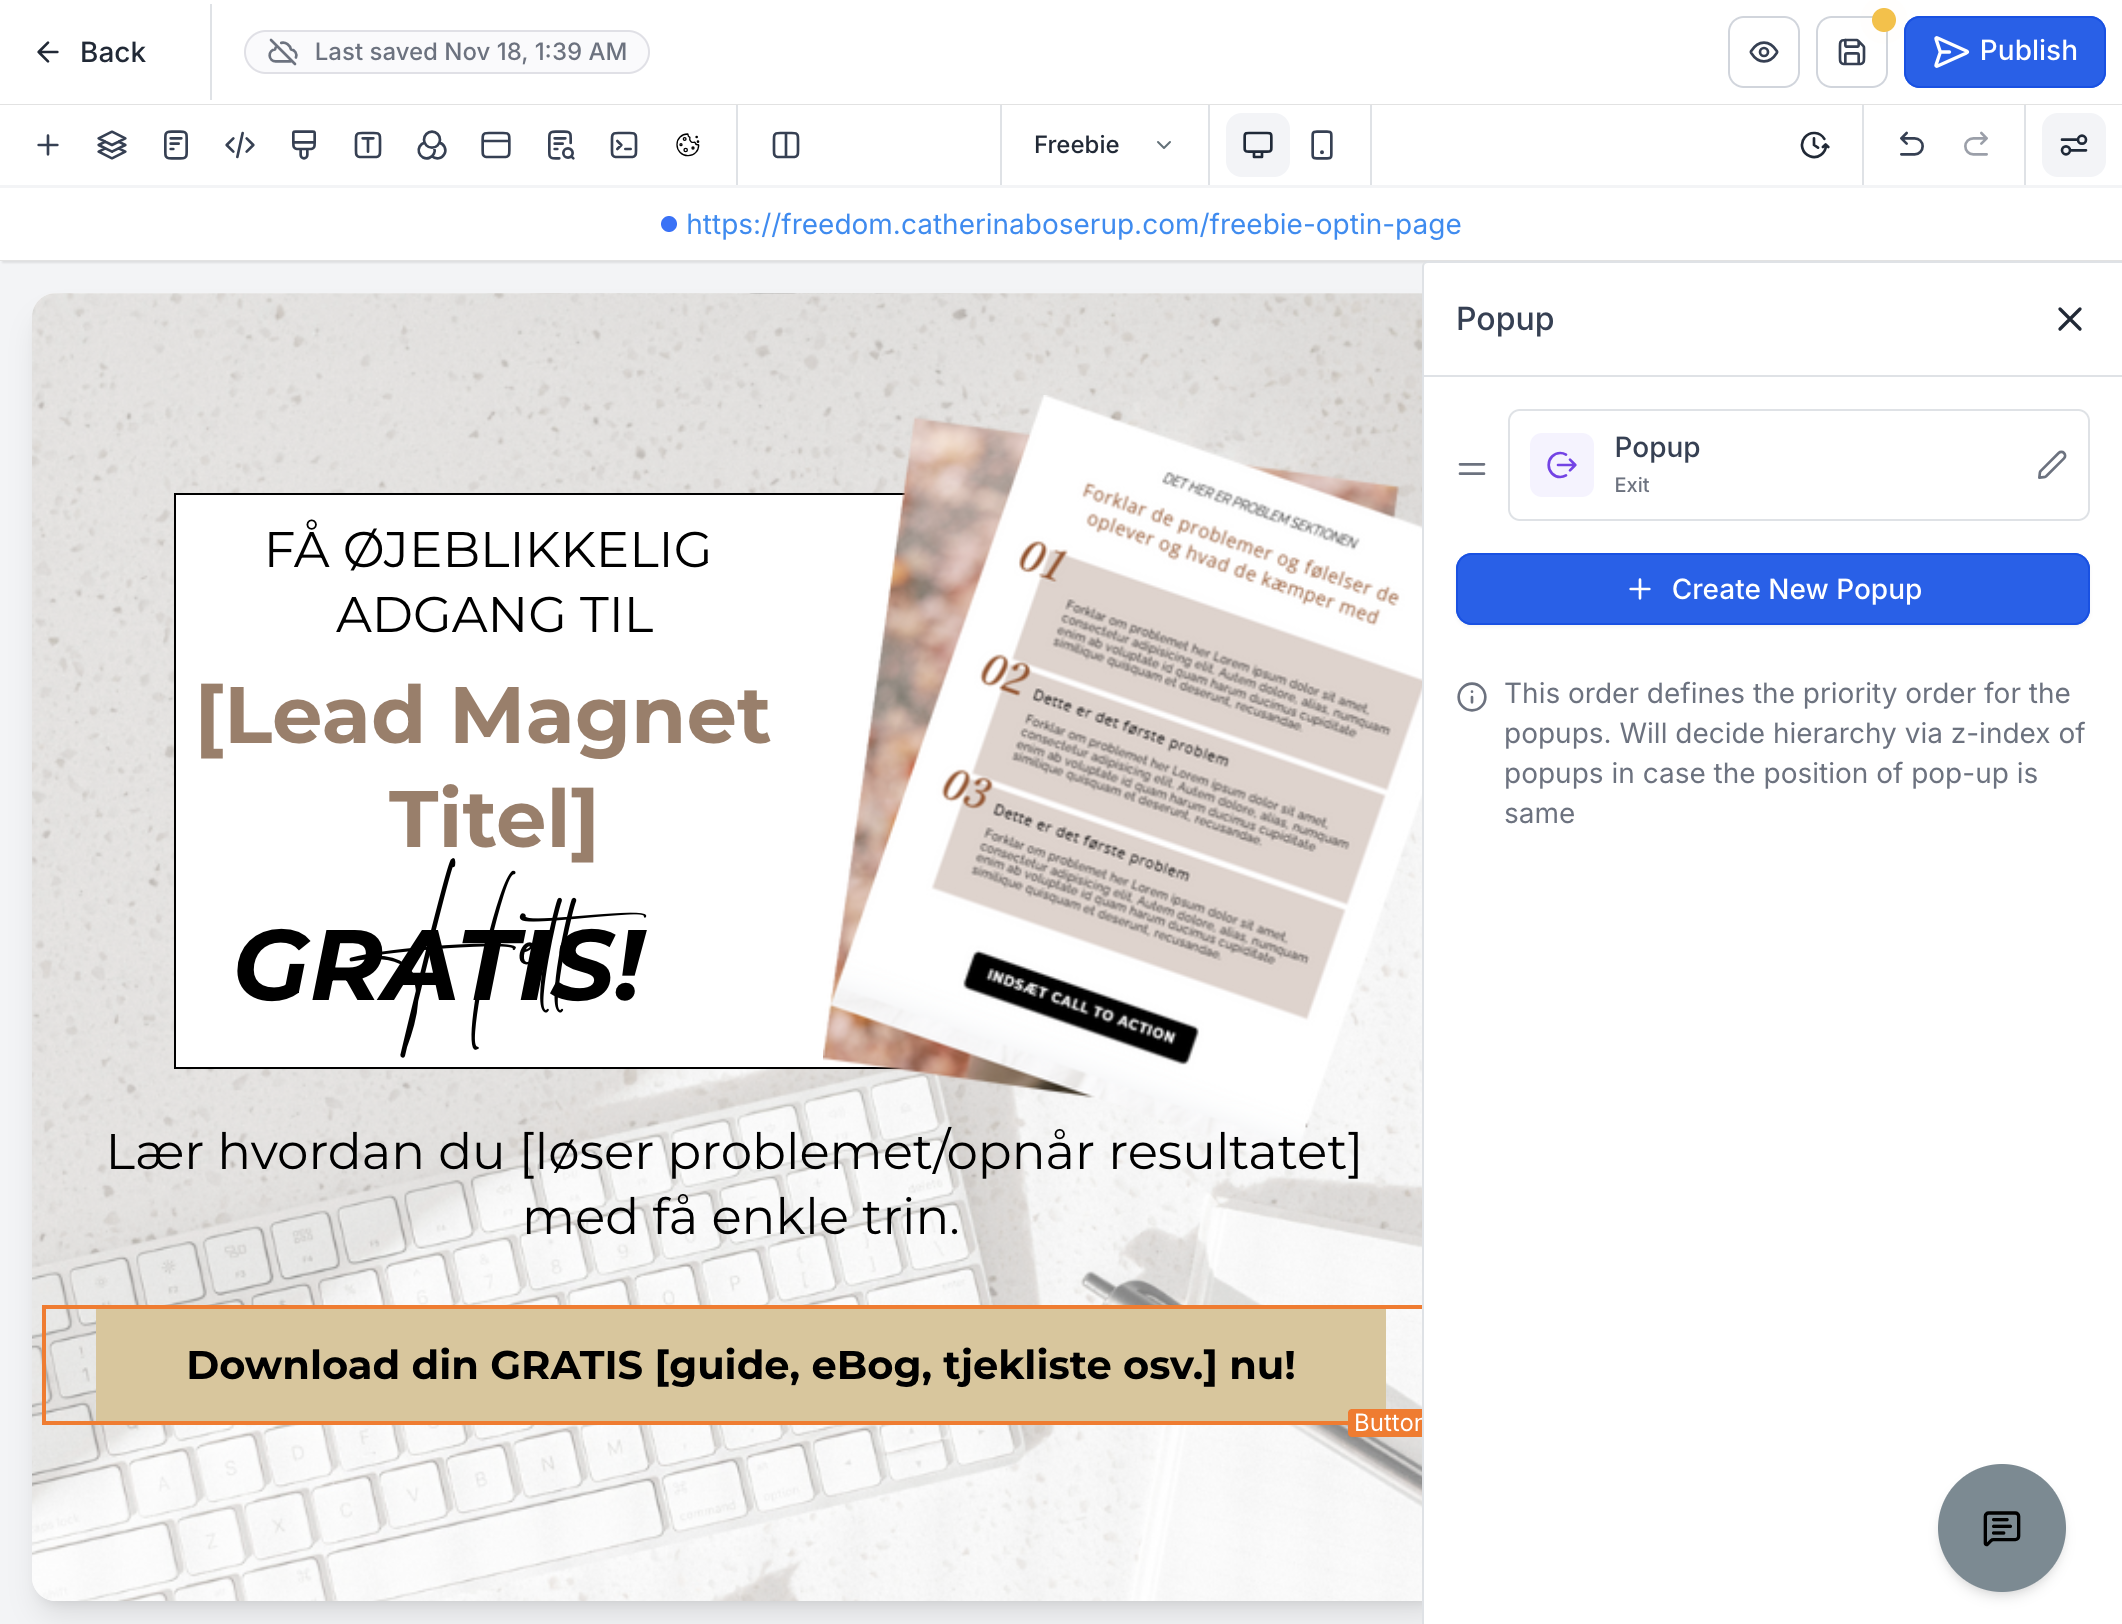Open the custom code tracking icon
The width and height of the screenshot is (2122, 1624).
[240, 145]
